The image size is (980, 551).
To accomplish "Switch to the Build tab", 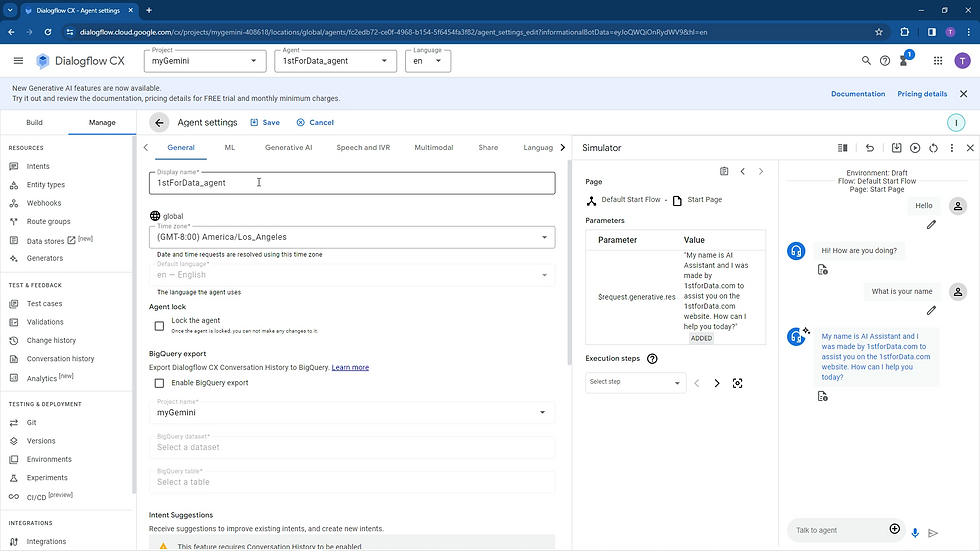I will 34,122.
